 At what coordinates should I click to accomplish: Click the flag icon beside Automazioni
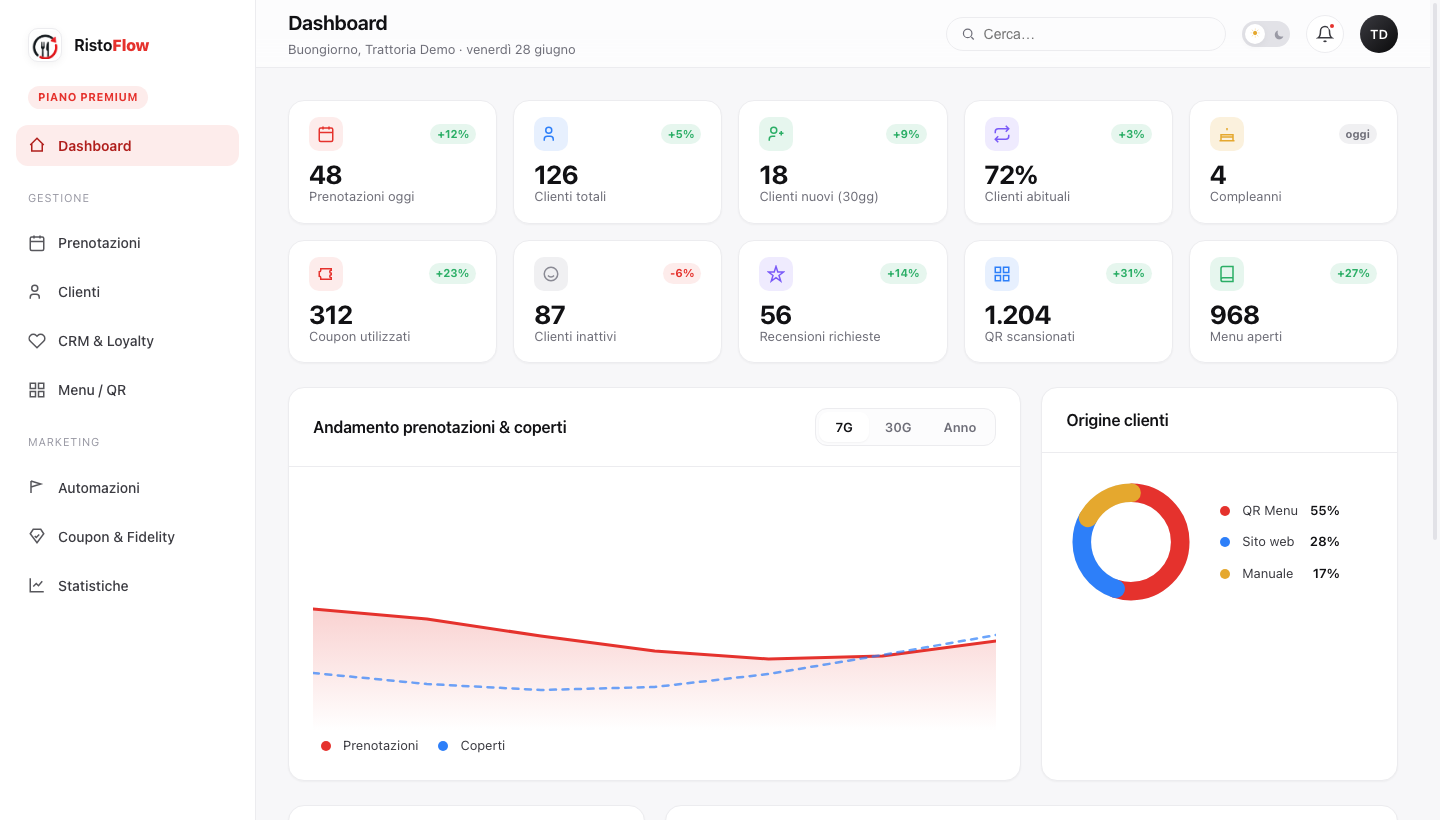pos(37,488)
